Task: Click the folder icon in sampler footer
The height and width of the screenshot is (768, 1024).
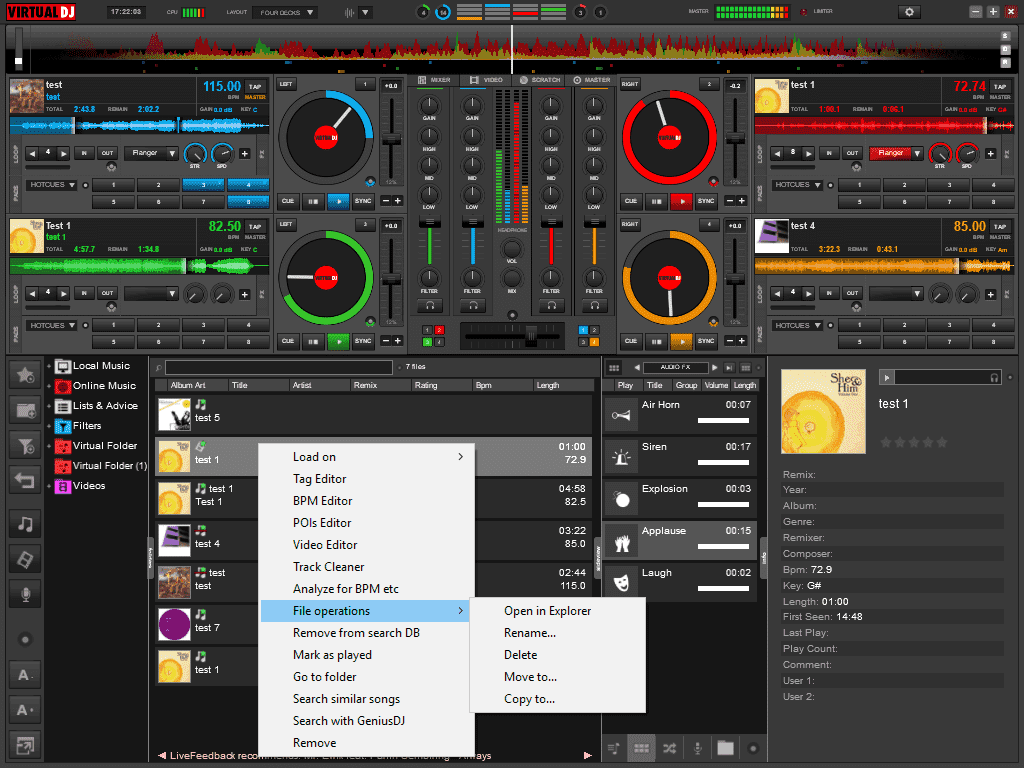Action: (x=725, y=748)
